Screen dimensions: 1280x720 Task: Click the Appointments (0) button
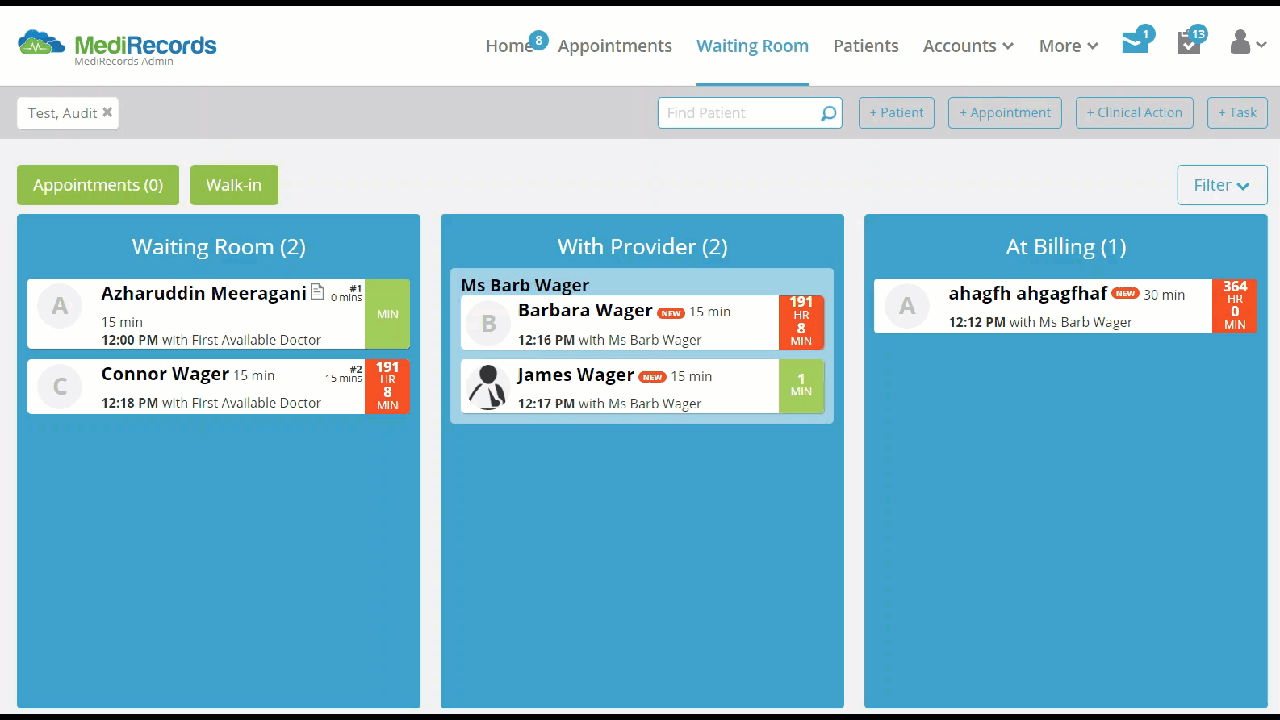[x=98, y=185]
